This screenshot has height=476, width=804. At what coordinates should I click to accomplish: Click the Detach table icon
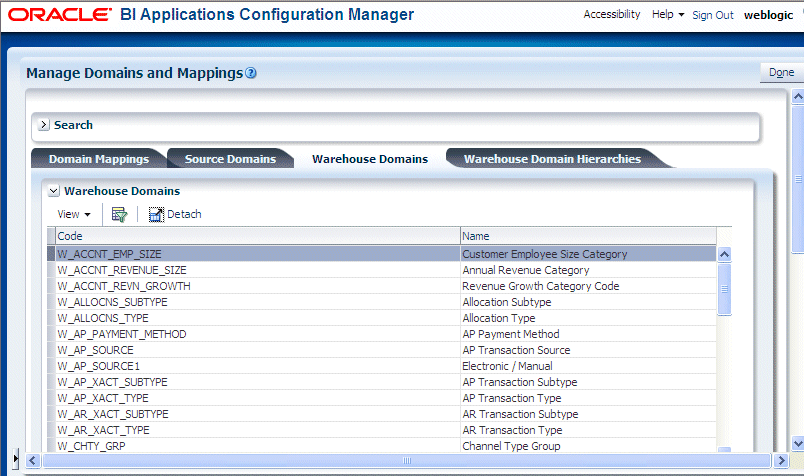156,214
